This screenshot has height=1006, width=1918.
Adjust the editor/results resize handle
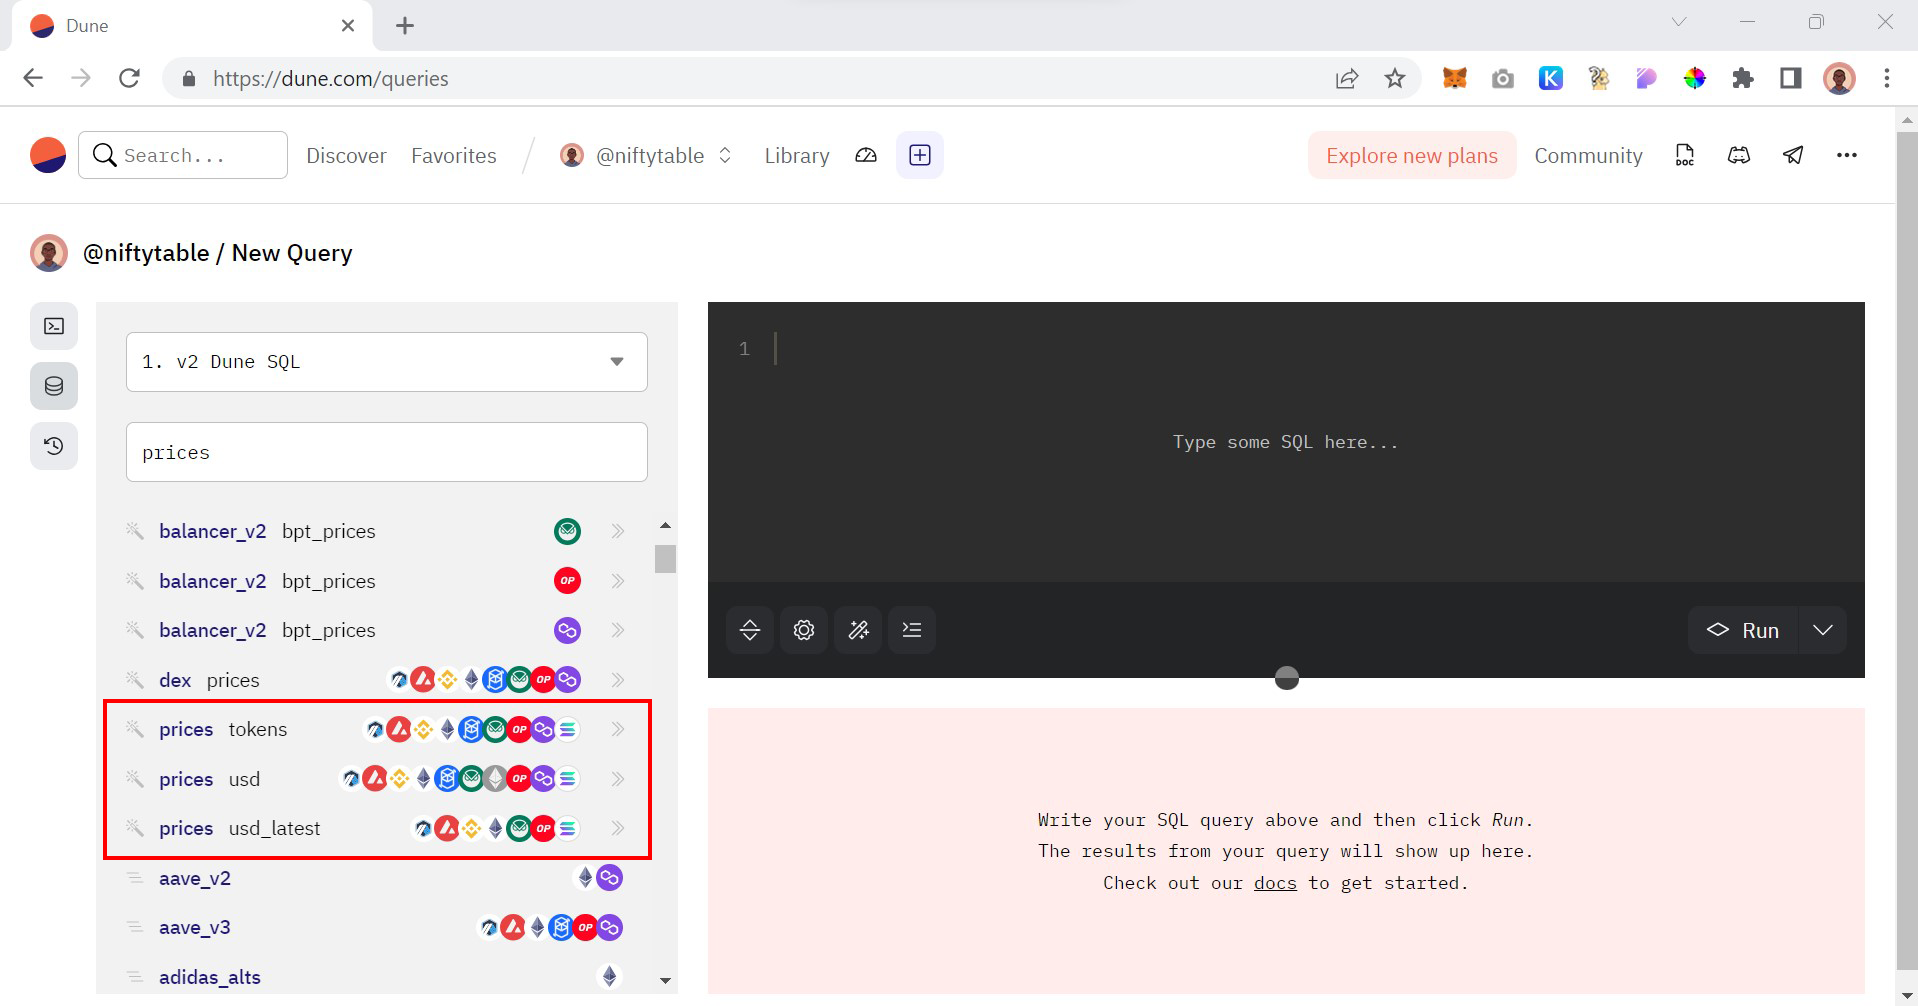(1287, 678)
